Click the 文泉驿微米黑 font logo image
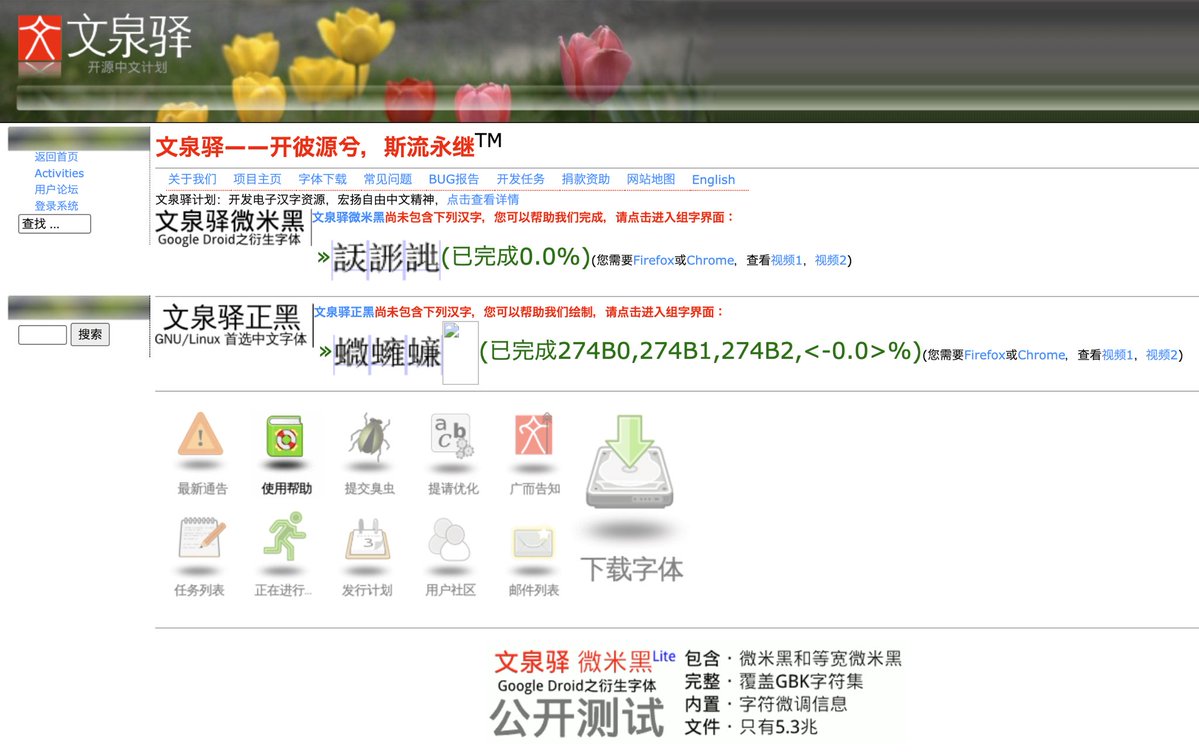The image size is (1199, 756). click(229, 228)
